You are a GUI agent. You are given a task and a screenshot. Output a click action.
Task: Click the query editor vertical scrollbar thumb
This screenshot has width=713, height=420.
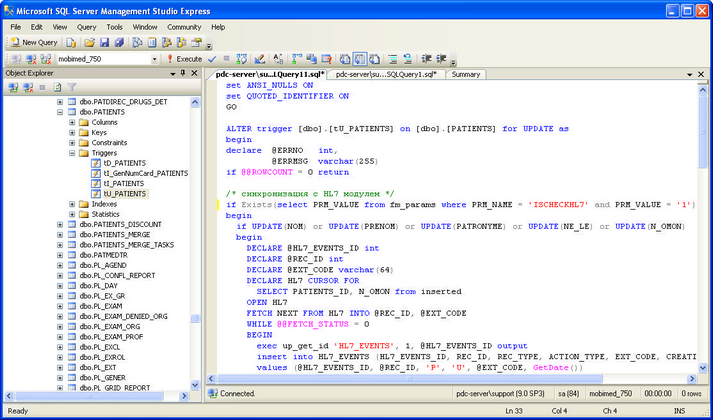click(x=702, y=131)
